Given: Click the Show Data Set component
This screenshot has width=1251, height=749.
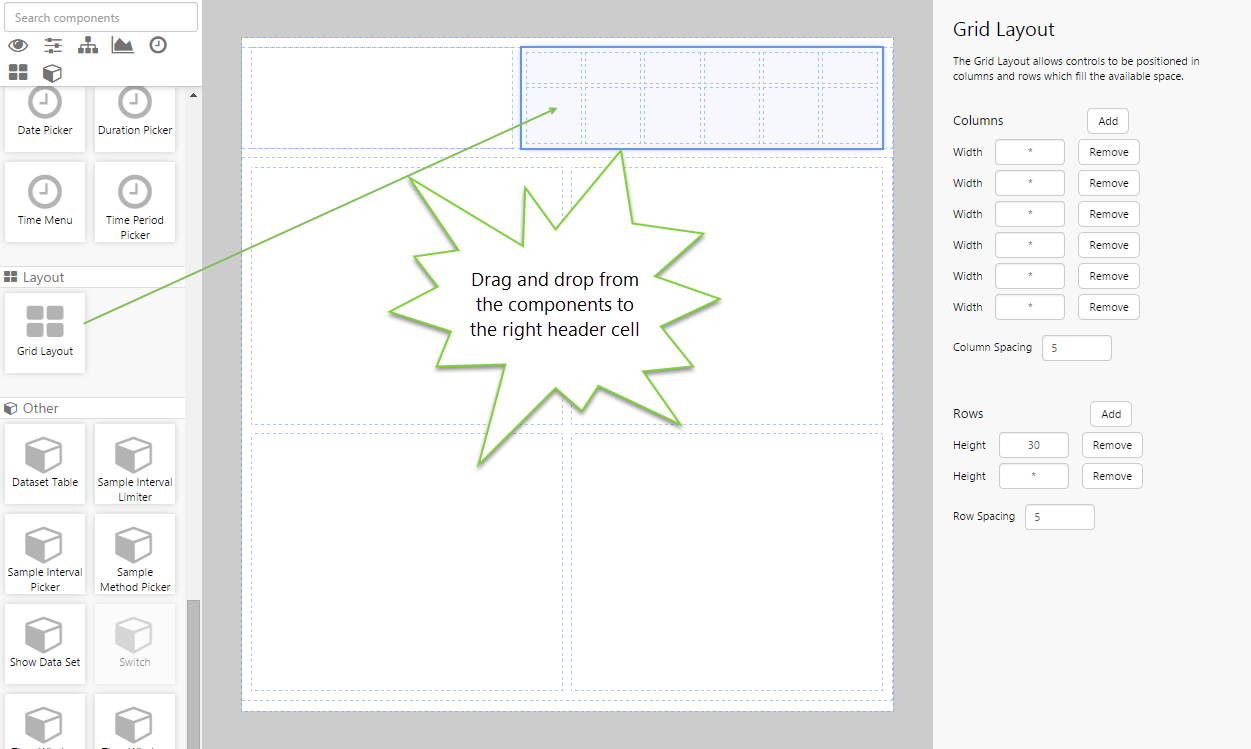Looking at the screenshot, I should pos(45,643).
